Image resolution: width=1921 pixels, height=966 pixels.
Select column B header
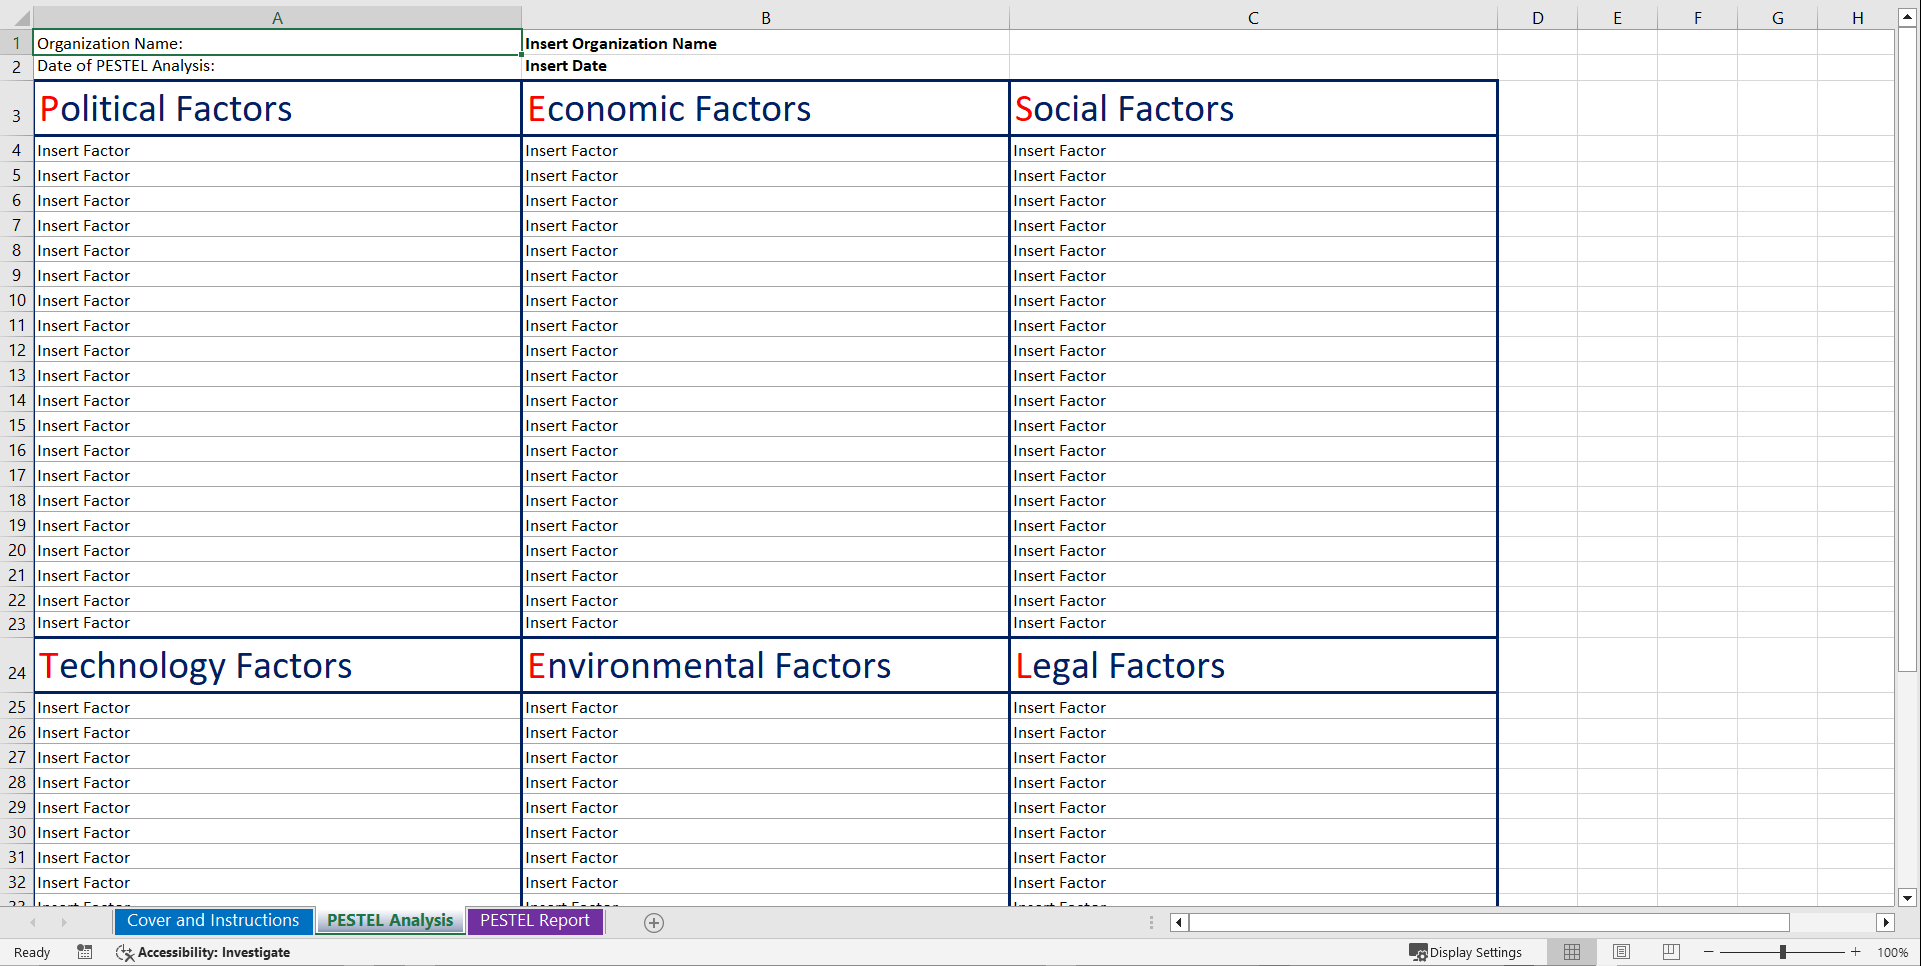coord(765,17)
